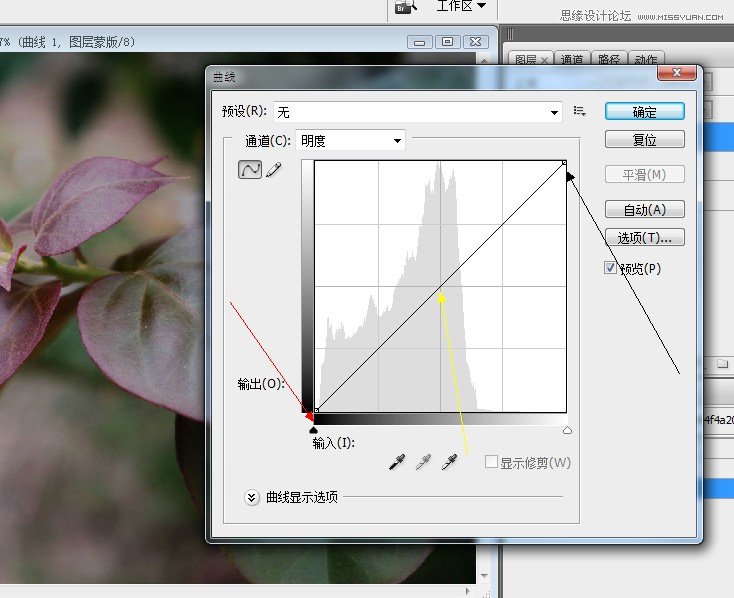Launch Adobe Bridge from the toolbar

click(x=405, y=7)
